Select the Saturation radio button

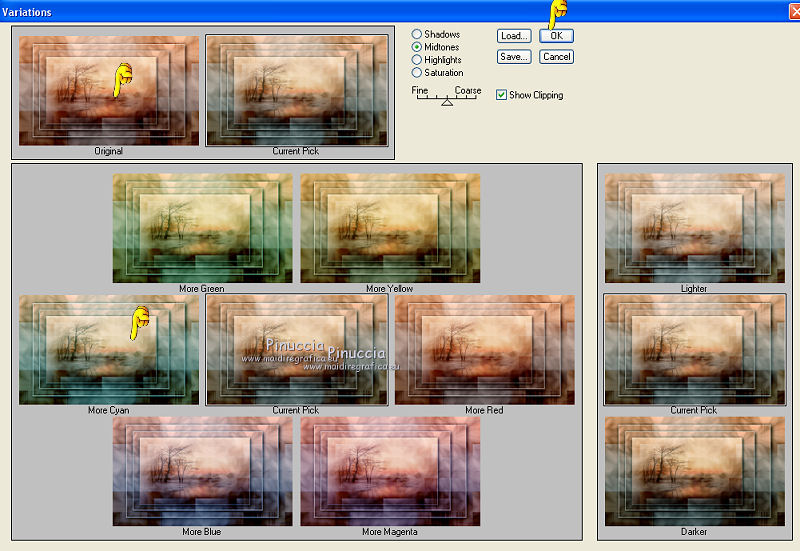[417, 72]
